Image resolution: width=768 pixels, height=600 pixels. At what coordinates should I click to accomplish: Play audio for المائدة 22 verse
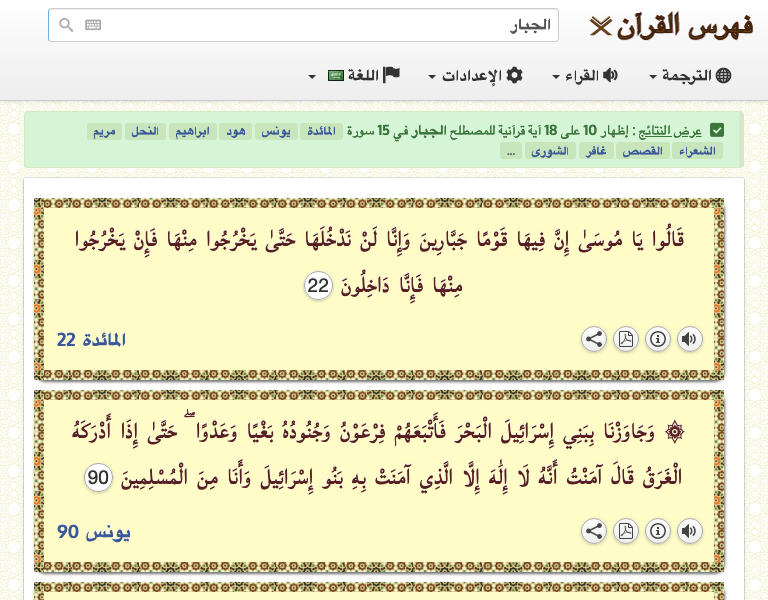(690, 339)
